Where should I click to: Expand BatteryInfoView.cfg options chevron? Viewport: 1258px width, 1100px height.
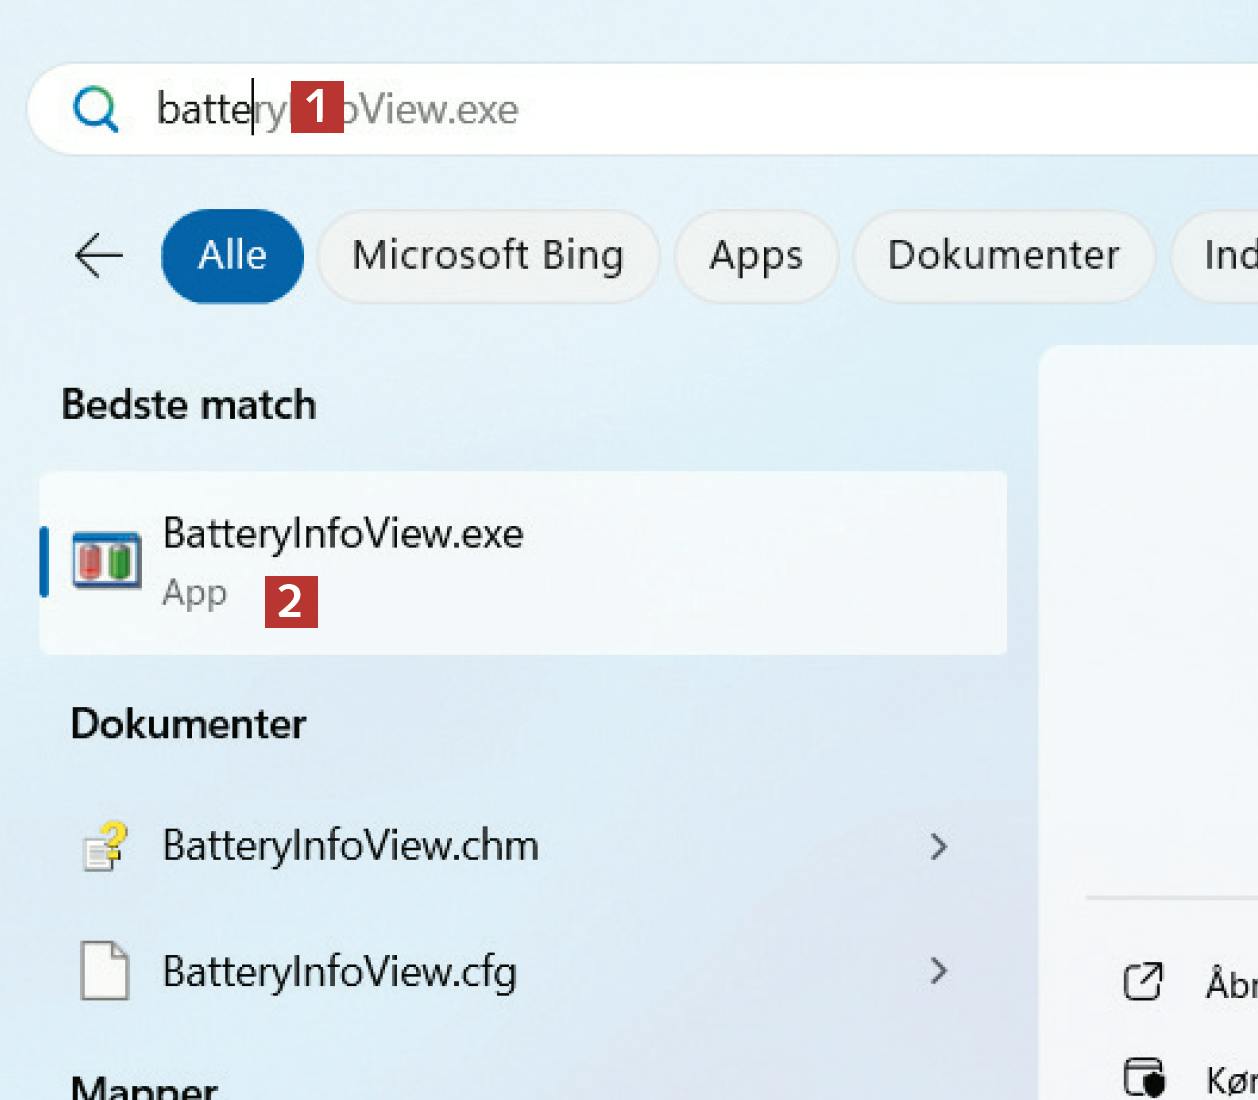(938, 971)
